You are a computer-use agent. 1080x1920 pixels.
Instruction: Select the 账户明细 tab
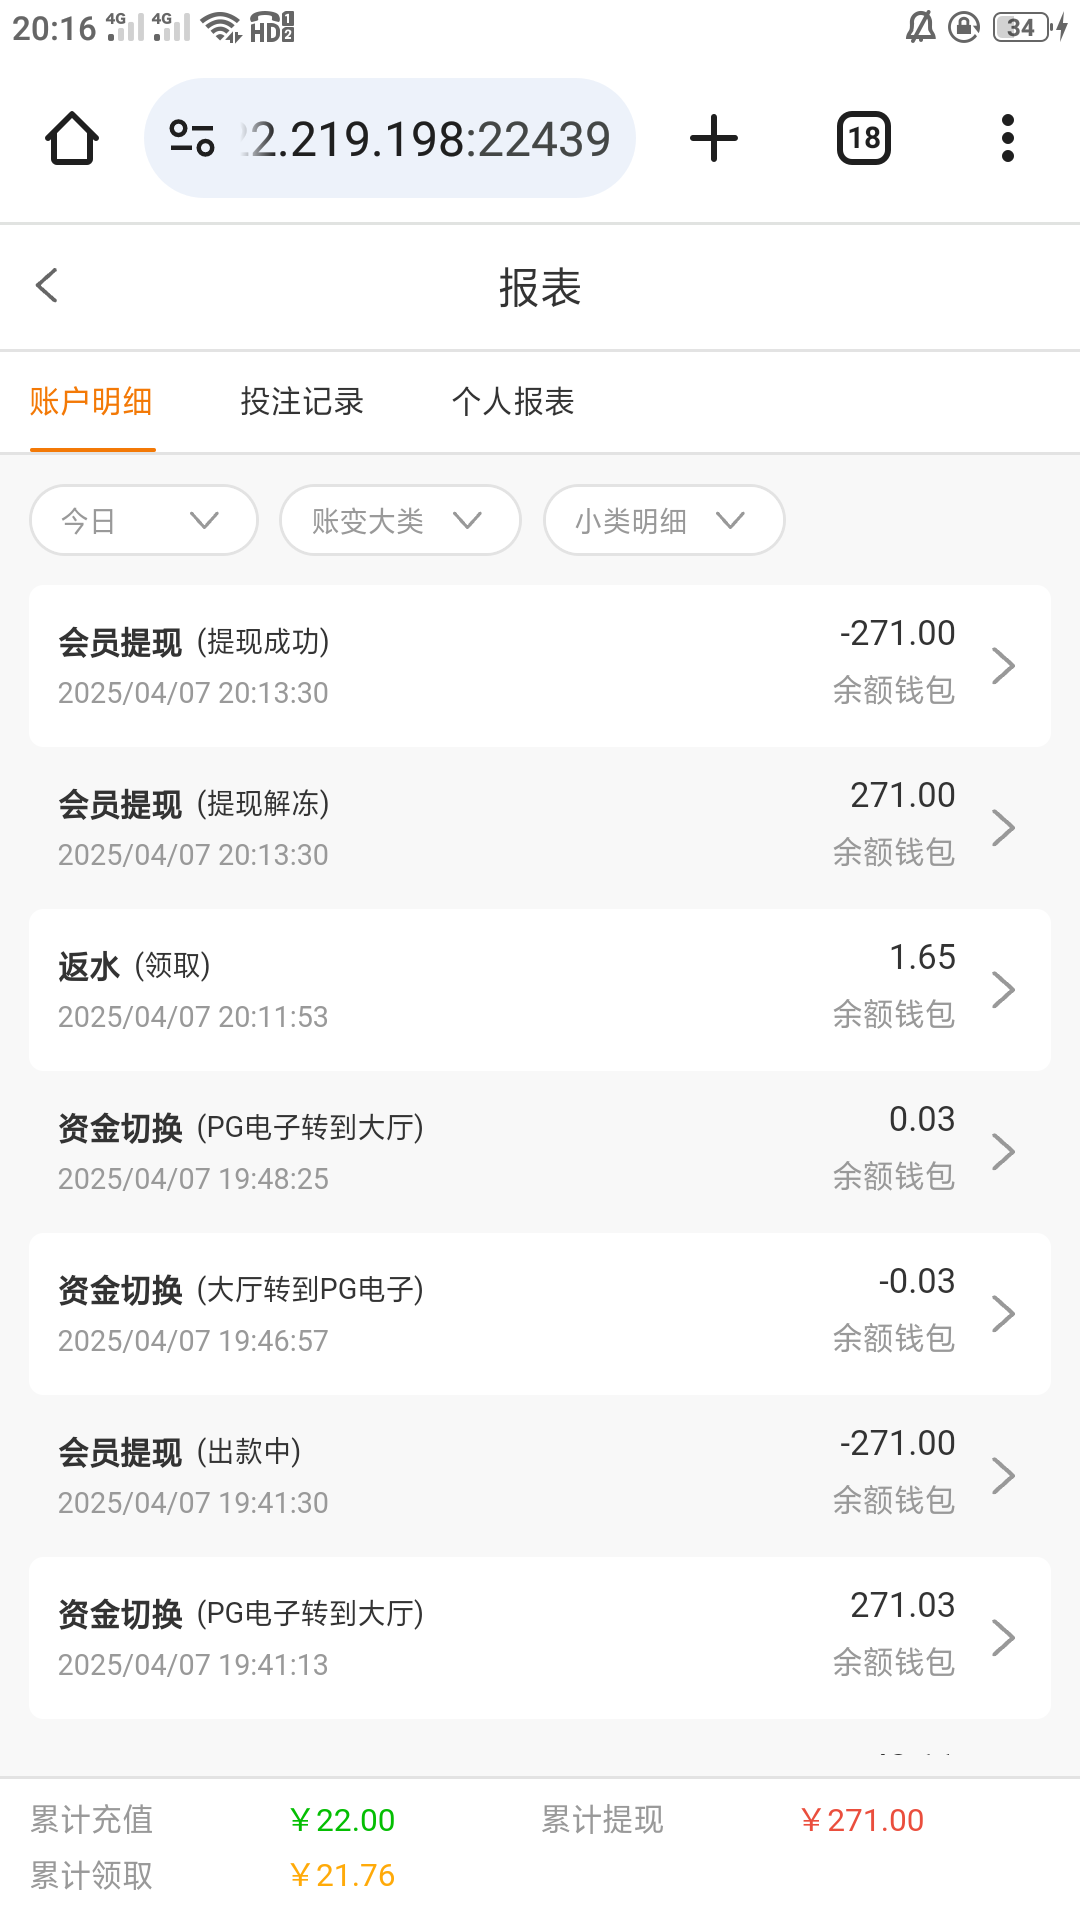(91, 402)
